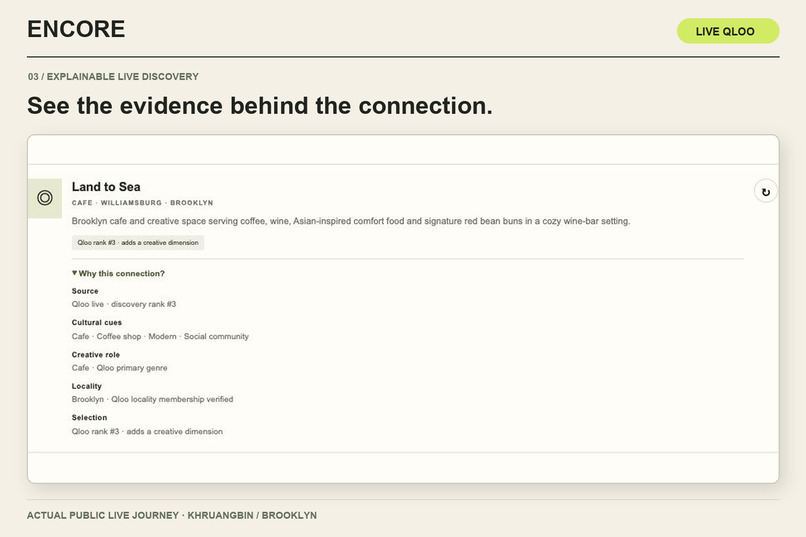Click Qloo live · discovery rank #3 text
This screenshot has height=537, width=806.
[x=124, y=304]
